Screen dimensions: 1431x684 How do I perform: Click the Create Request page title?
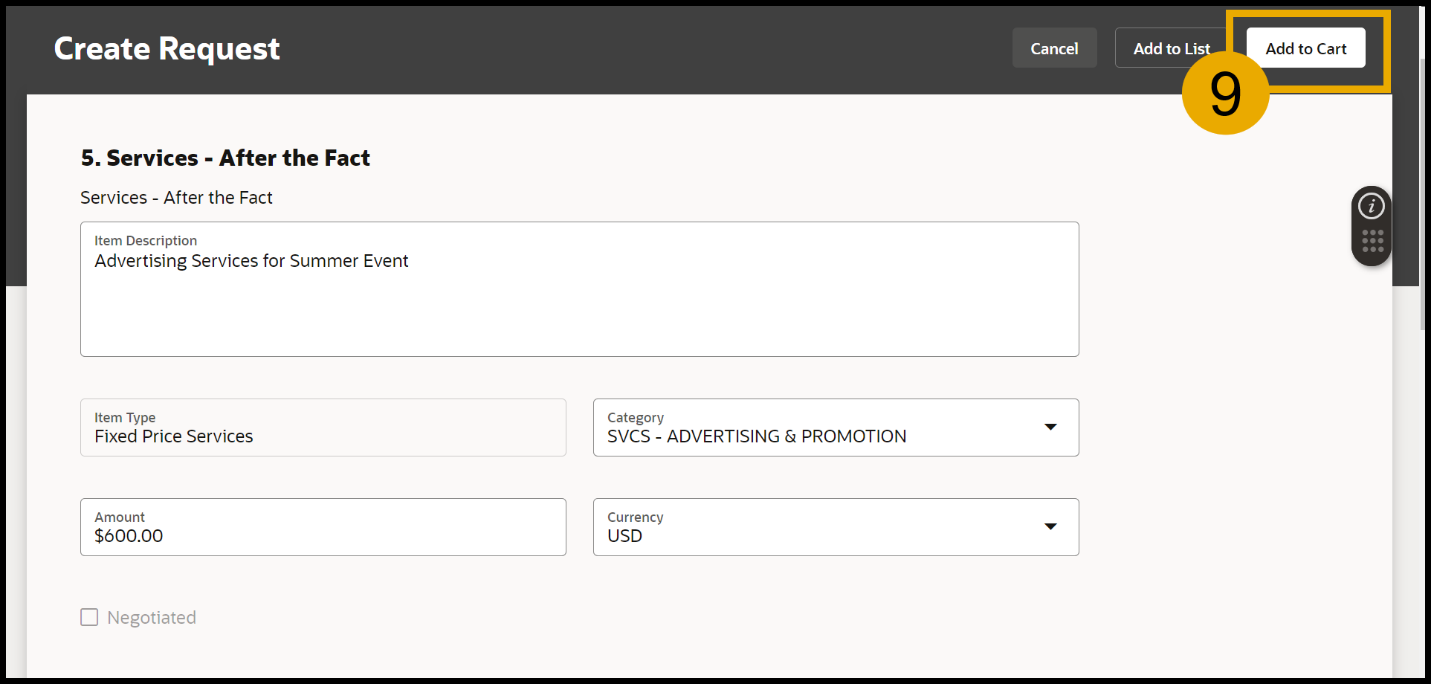click(x=167, y=48)
